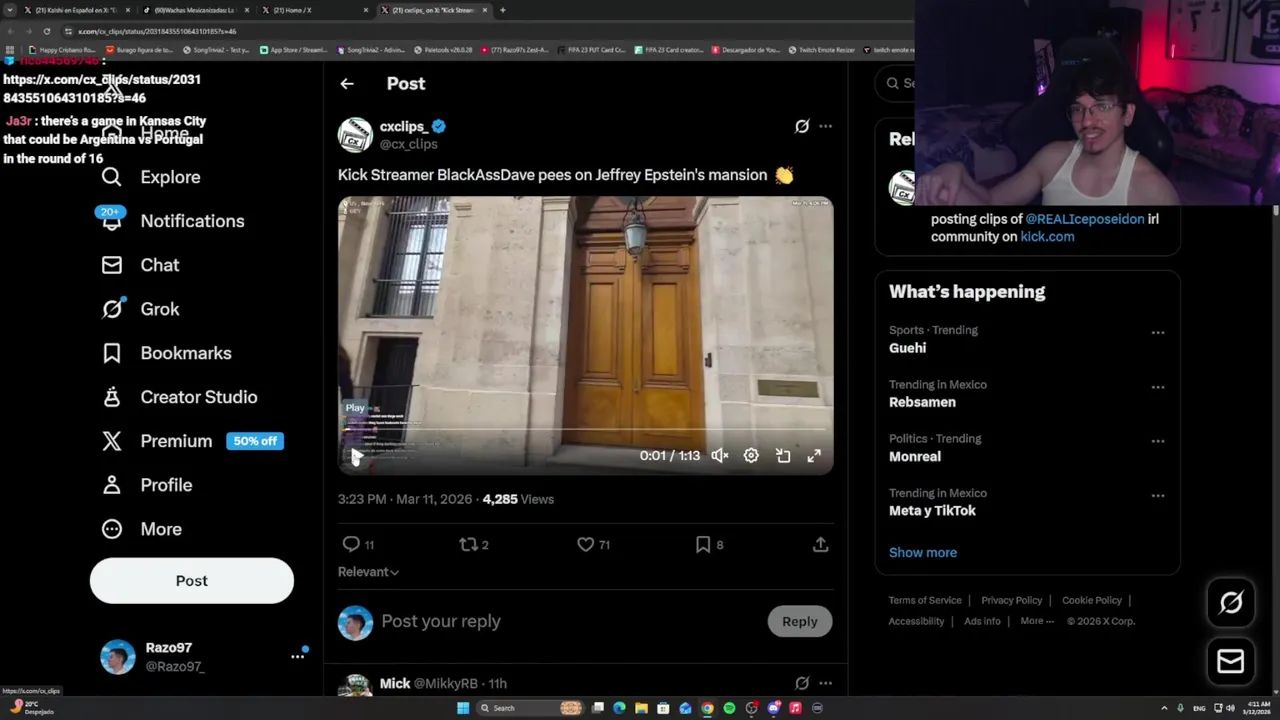1280x720 pixels.
Task: Play the video with the play button
Action: point(355,456)
